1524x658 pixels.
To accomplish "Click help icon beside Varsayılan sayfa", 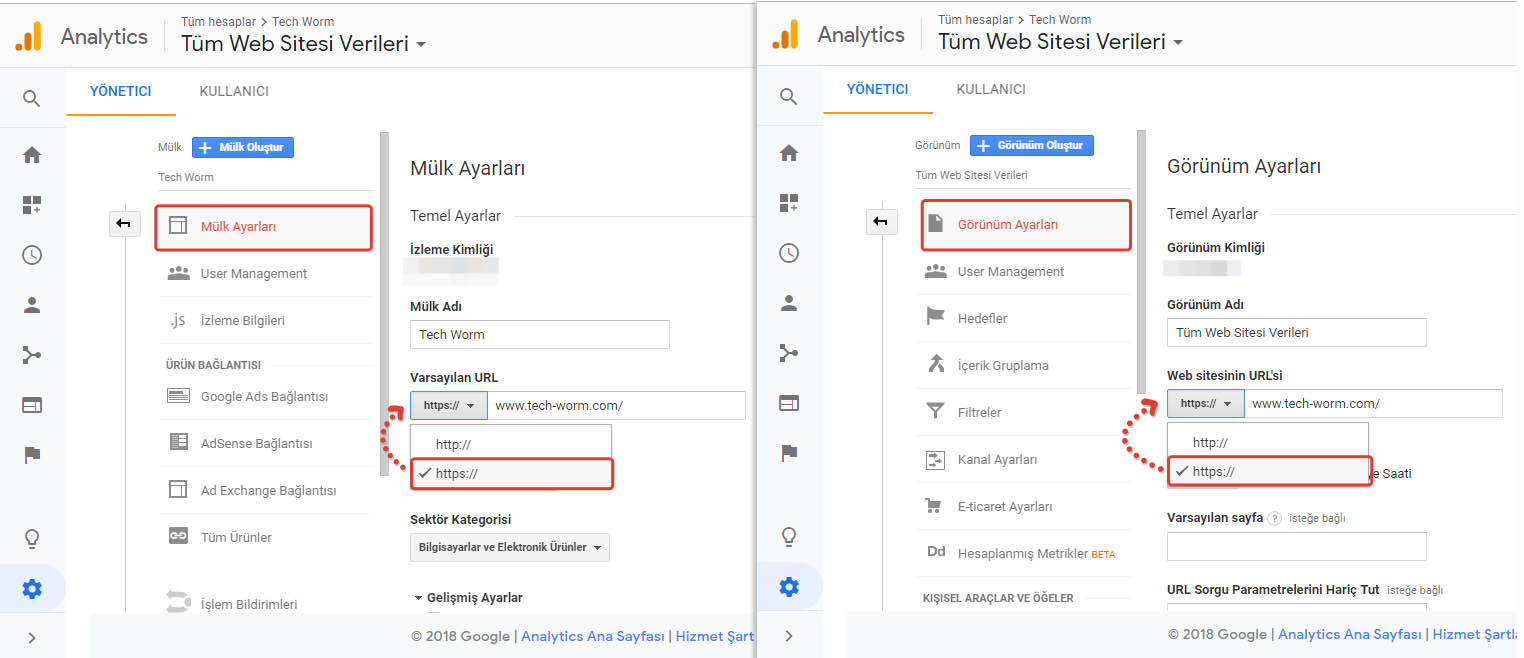I will pyautogui.click(x=1274, y=518).
